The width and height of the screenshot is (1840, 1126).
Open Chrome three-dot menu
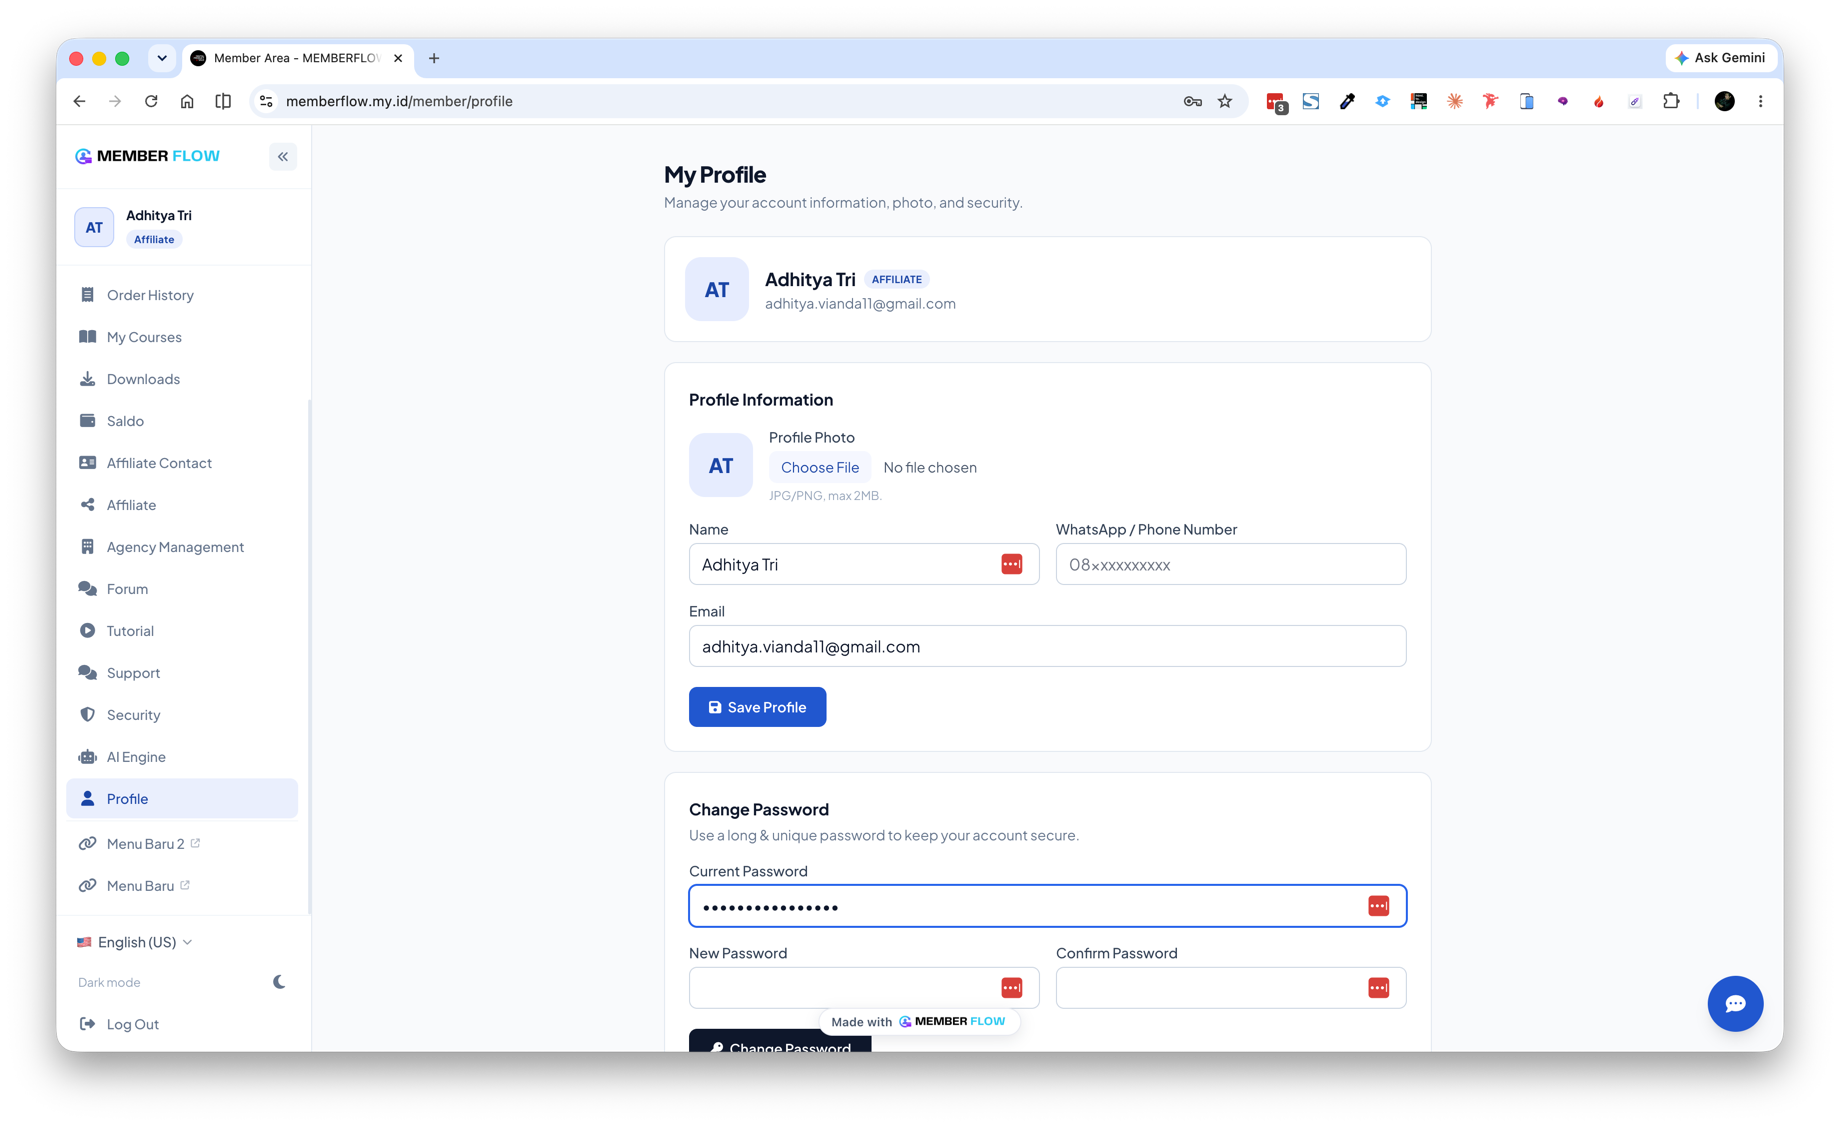point(1760,101)
